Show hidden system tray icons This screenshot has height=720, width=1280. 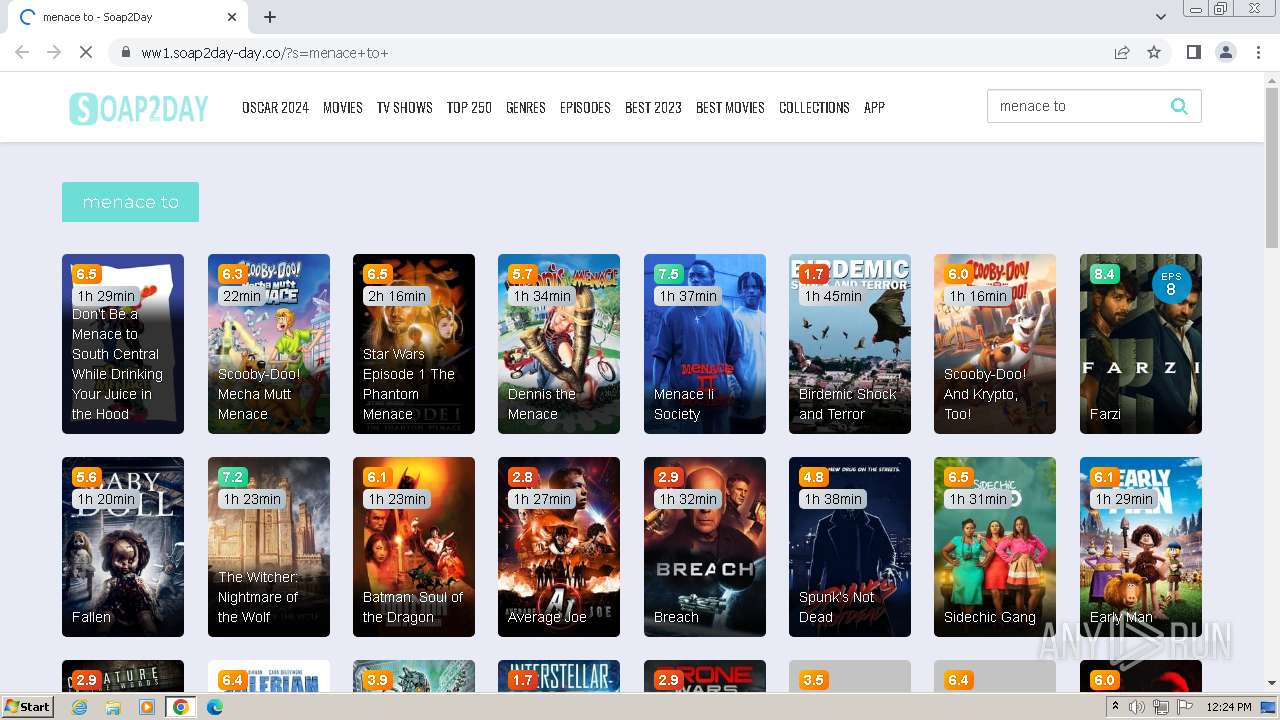coord(1115,707)
